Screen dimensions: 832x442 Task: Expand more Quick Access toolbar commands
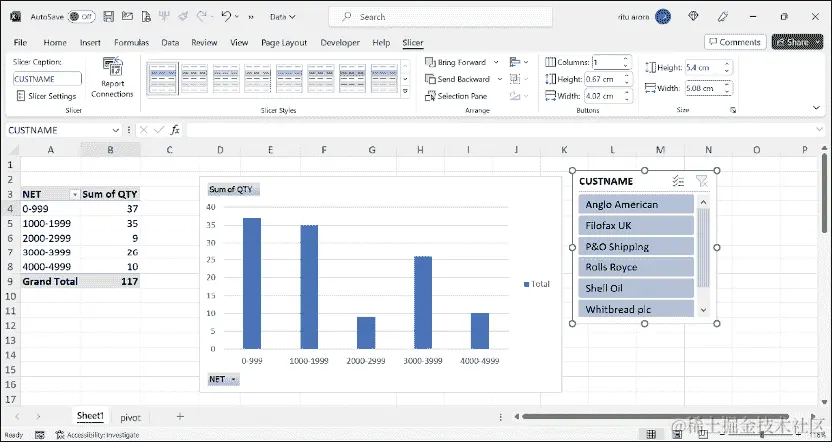point(250,17)
